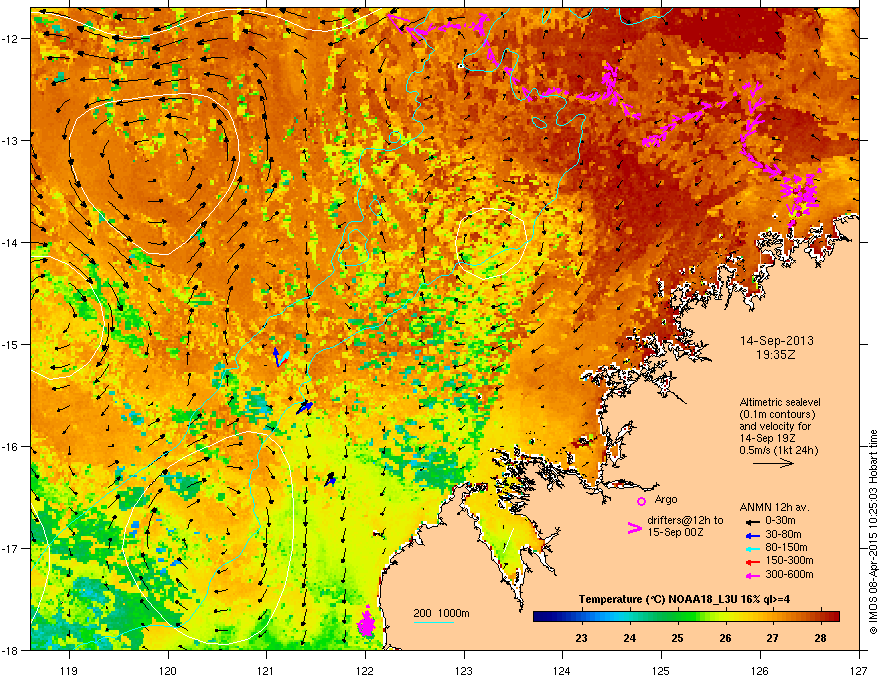This screenshot has height=680, width=880.
Task: Click the 80-150m depth text
Action: 786,547
